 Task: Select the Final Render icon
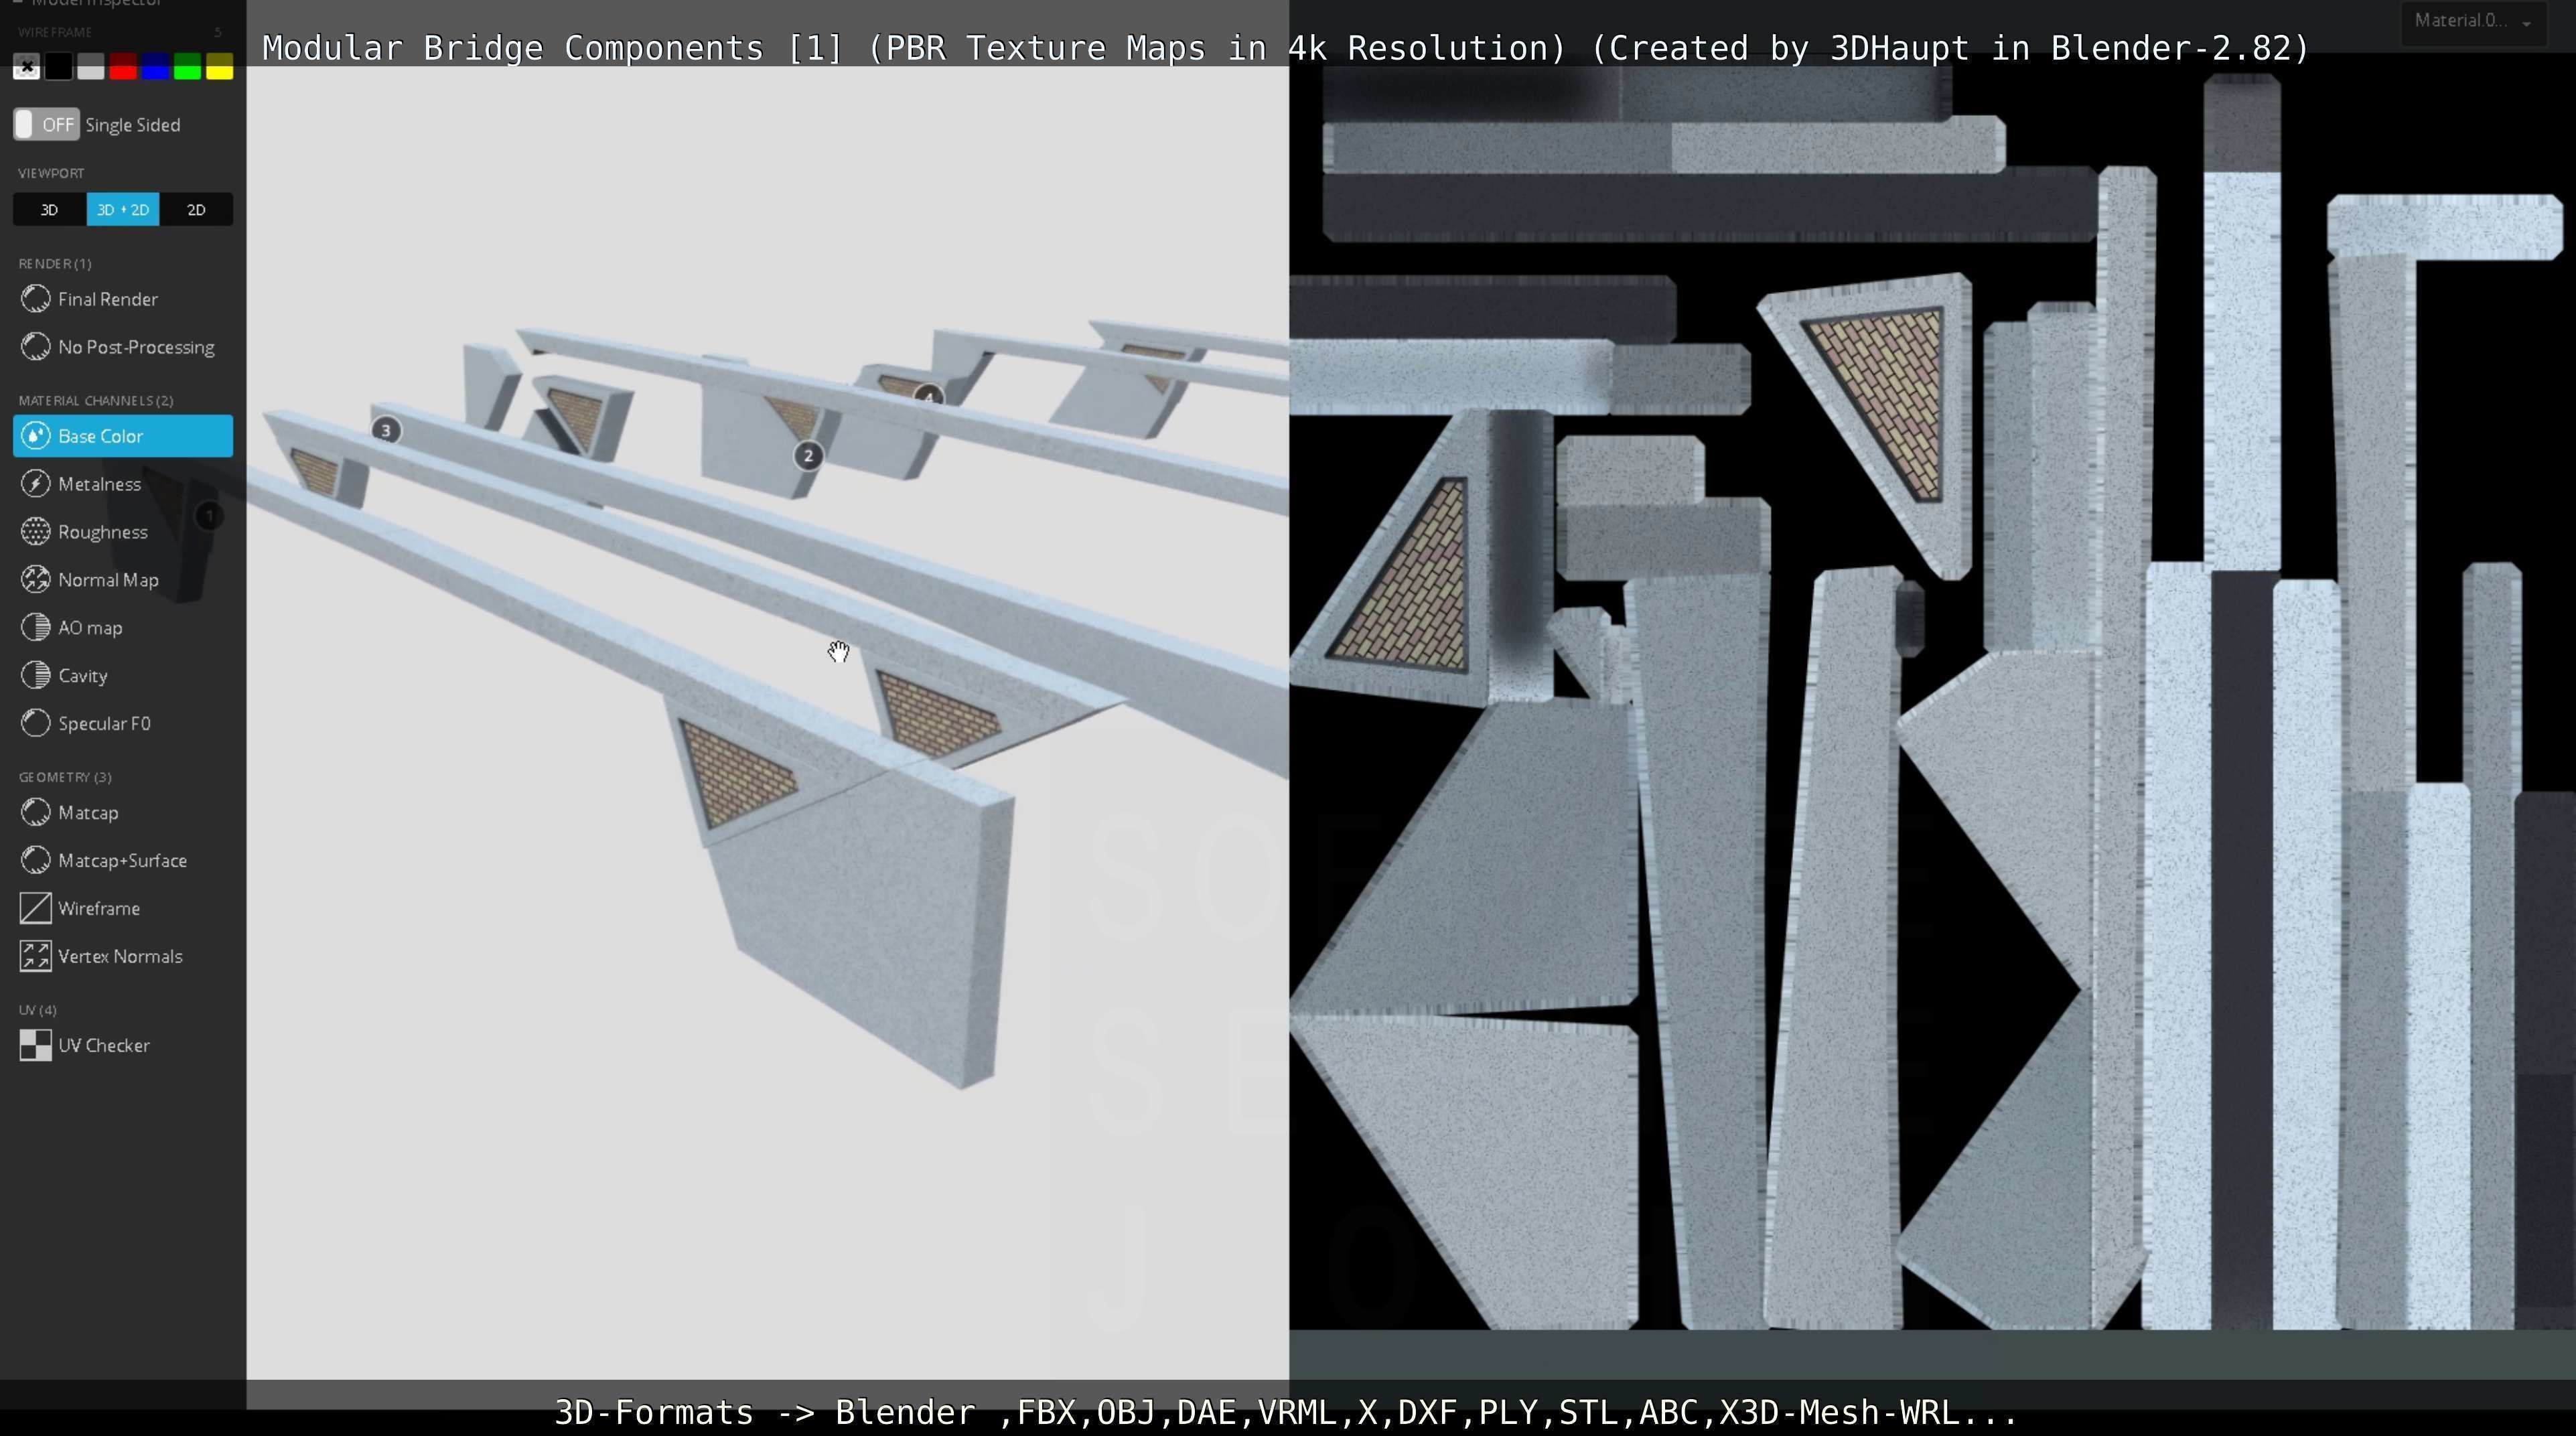36,299
